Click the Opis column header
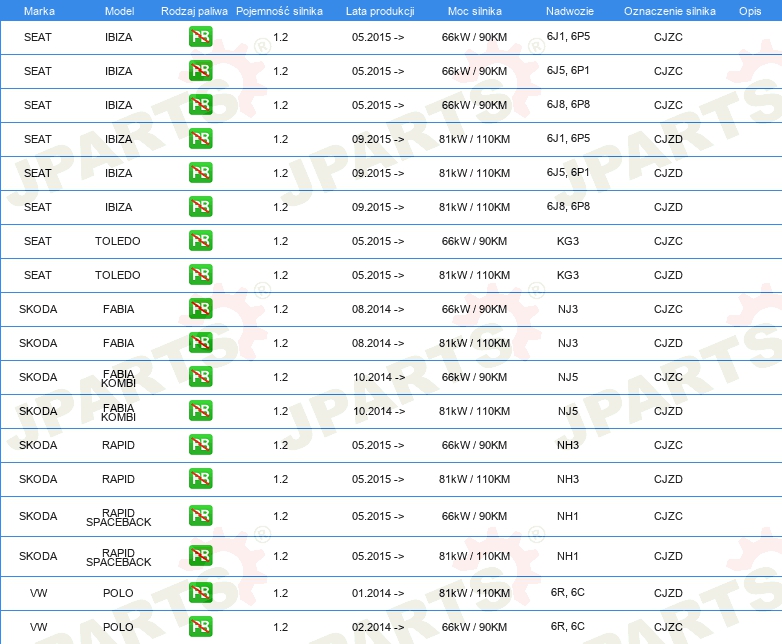 point(750,11)
